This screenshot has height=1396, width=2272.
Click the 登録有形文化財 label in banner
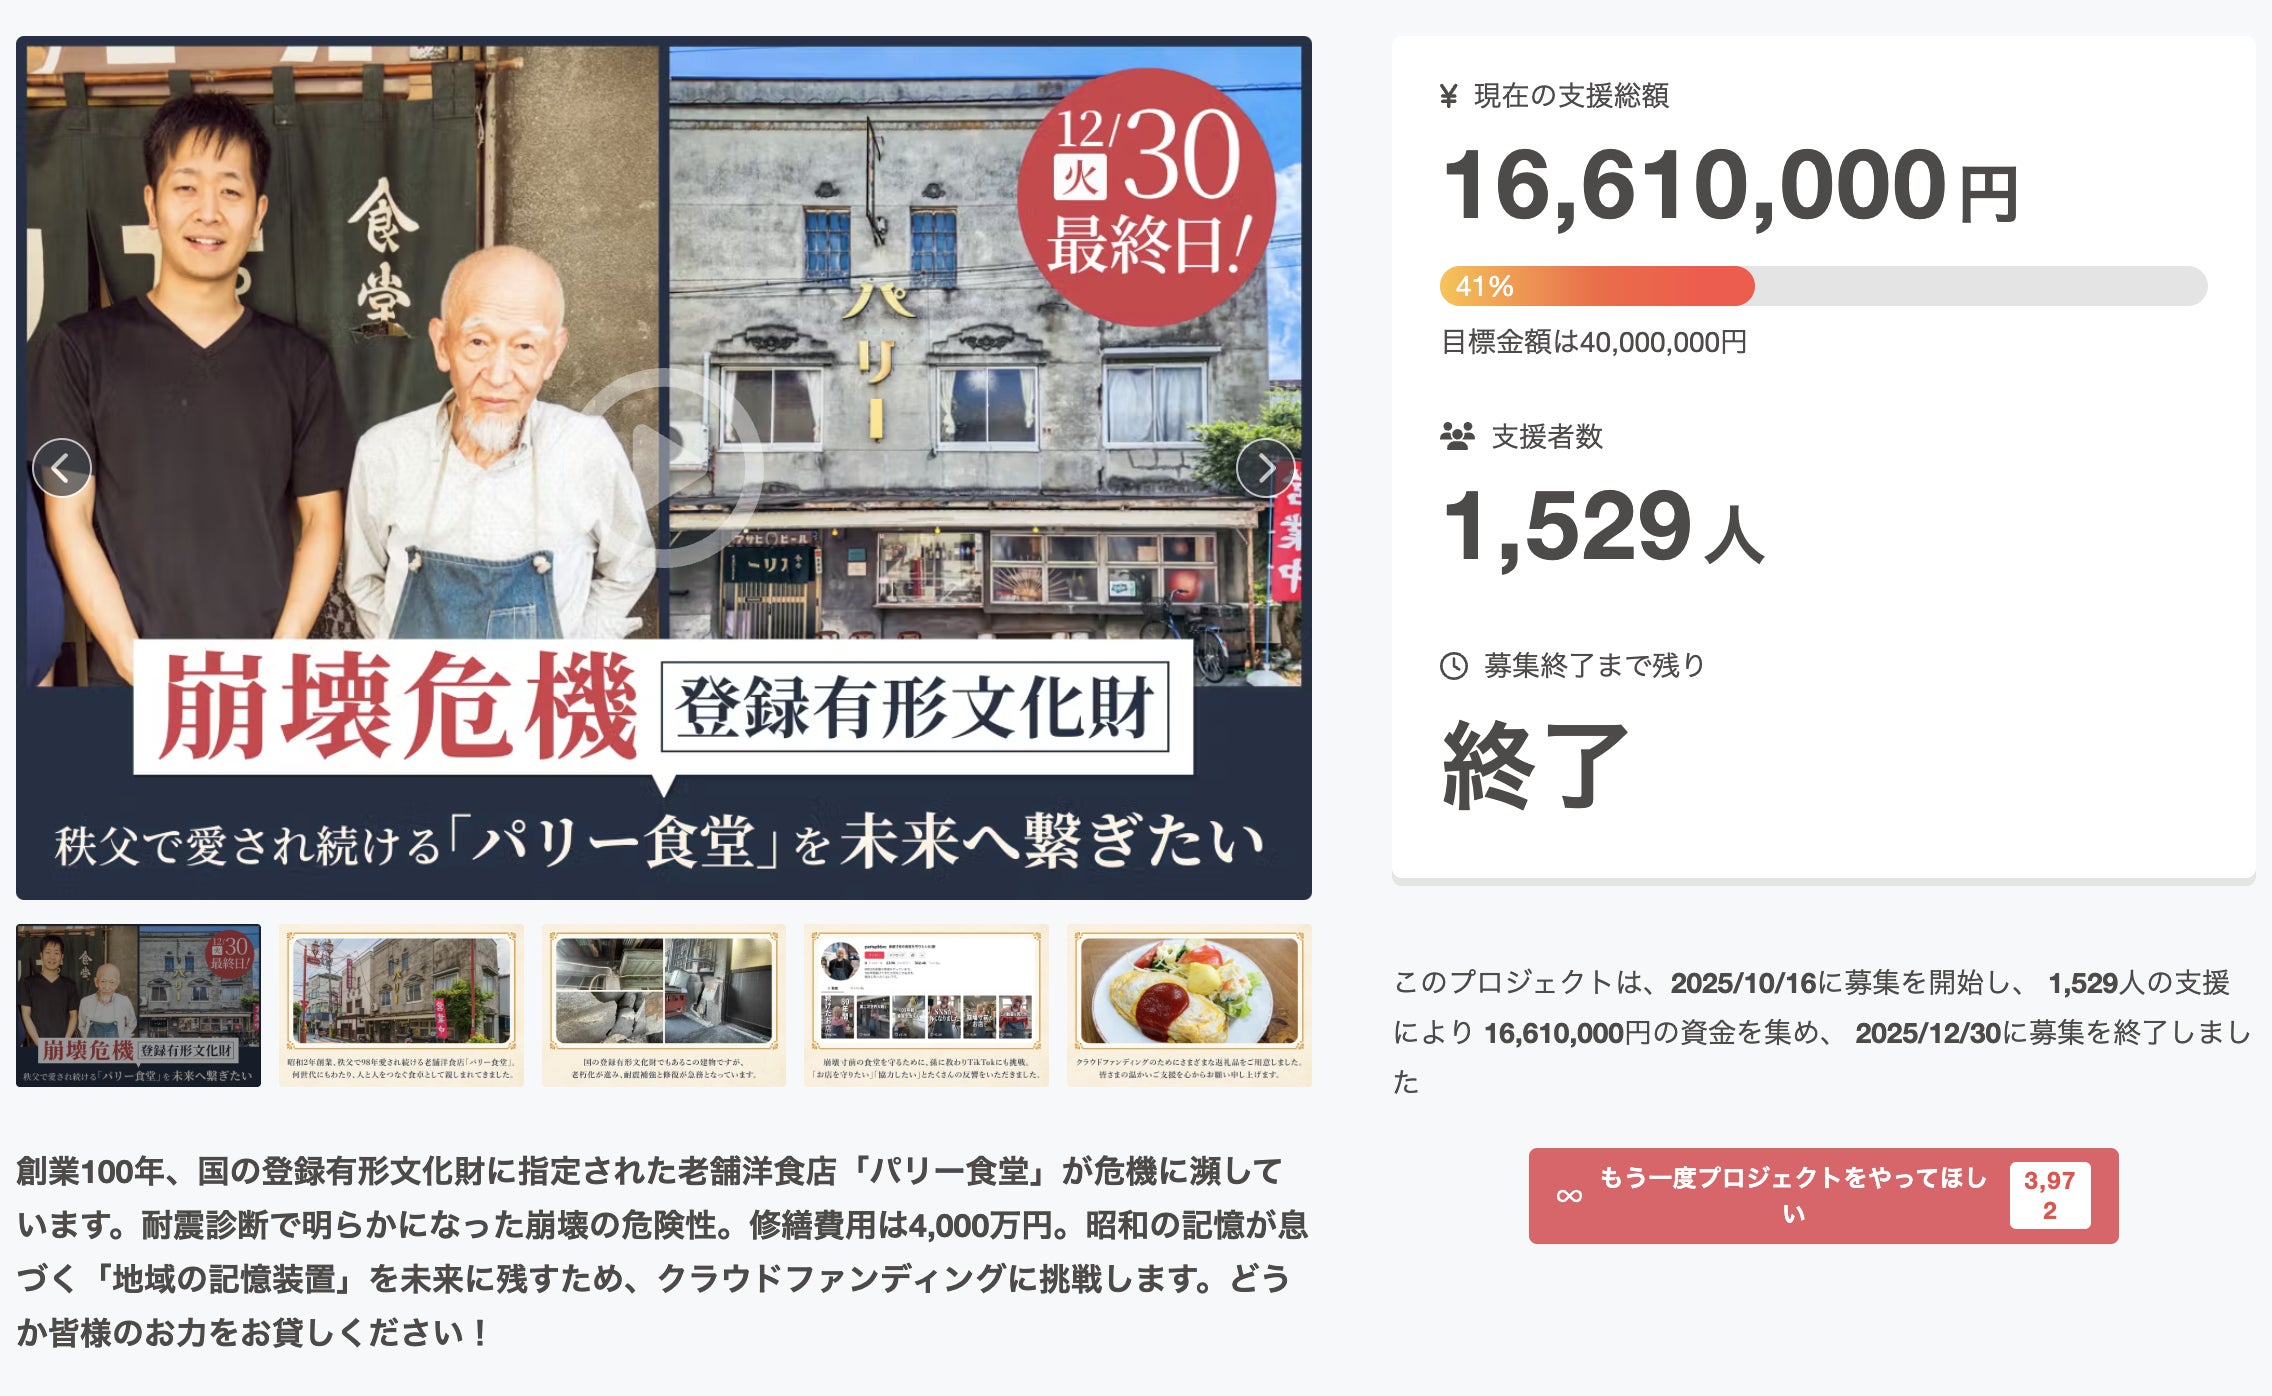(915, 707)
